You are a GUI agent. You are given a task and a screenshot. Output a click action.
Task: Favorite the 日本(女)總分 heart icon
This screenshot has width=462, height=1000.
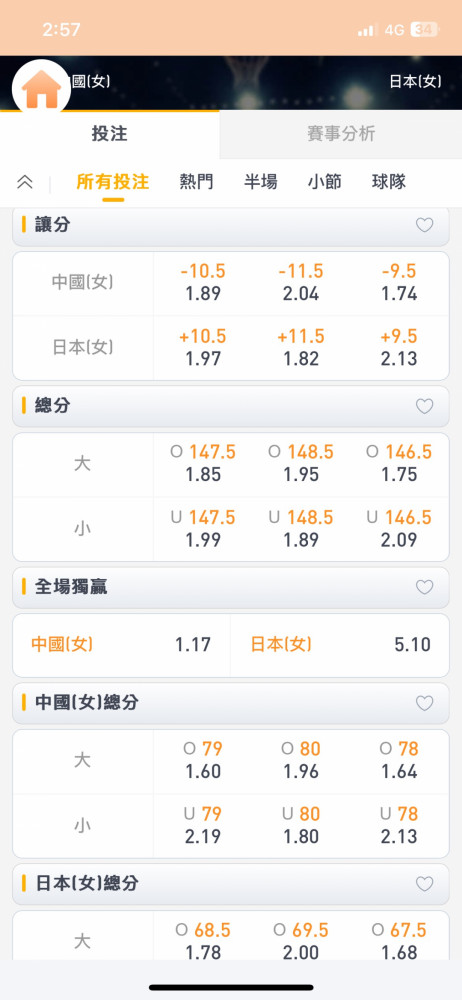coord(424,884)
